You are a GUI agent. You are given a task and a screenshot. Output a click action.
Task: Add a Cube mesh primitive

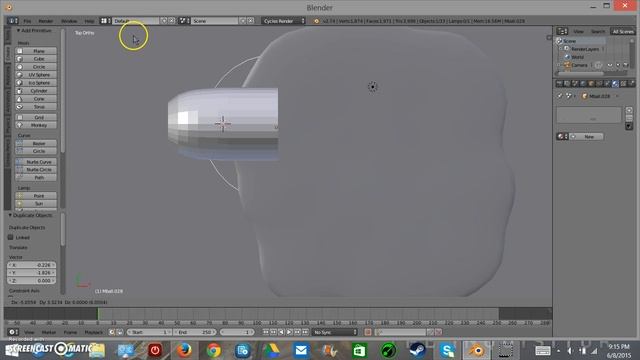click(x=36, y=59)
